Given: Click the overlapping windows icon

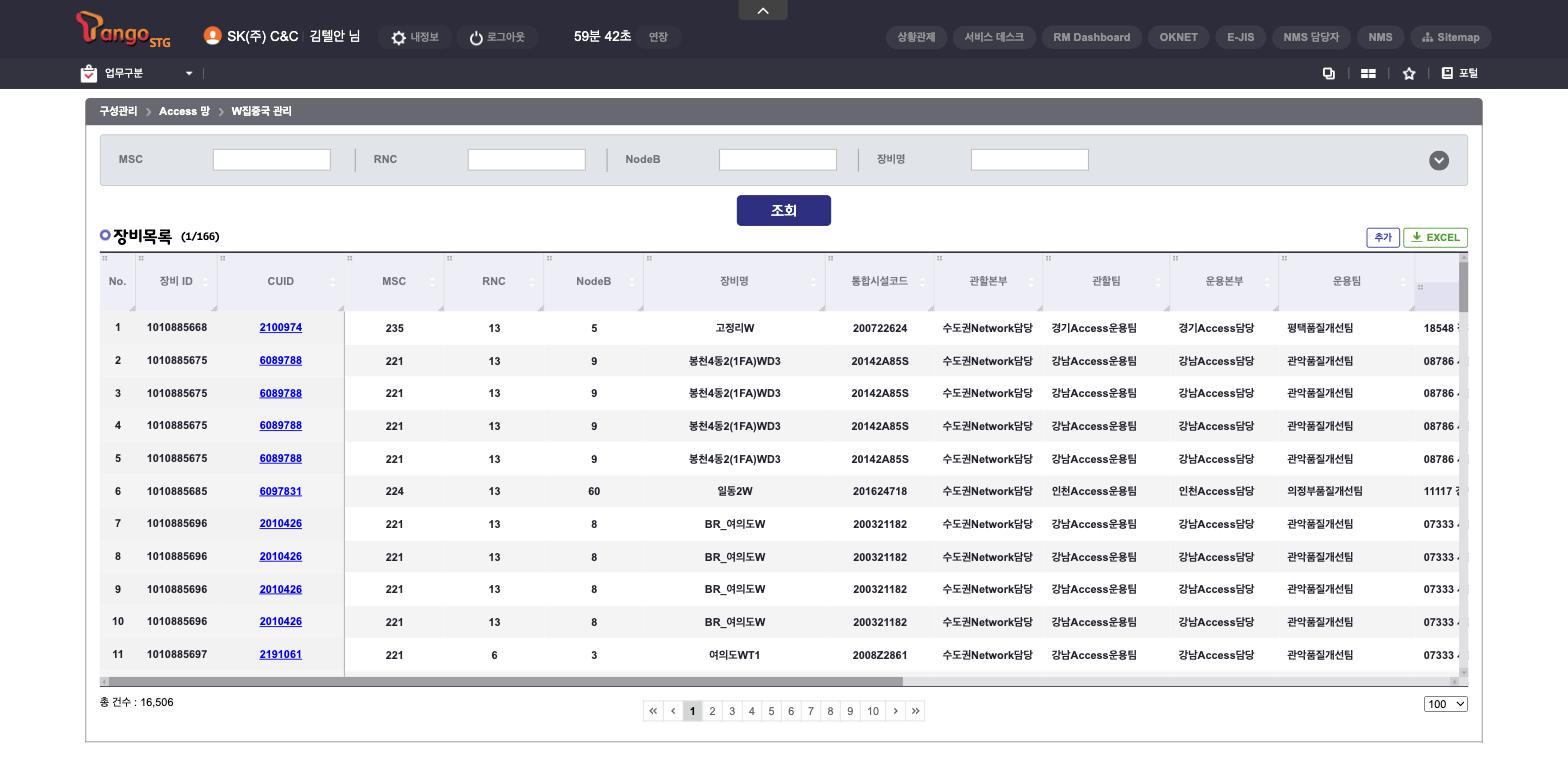Looking at the screenshot, I should coord(1329,73).
